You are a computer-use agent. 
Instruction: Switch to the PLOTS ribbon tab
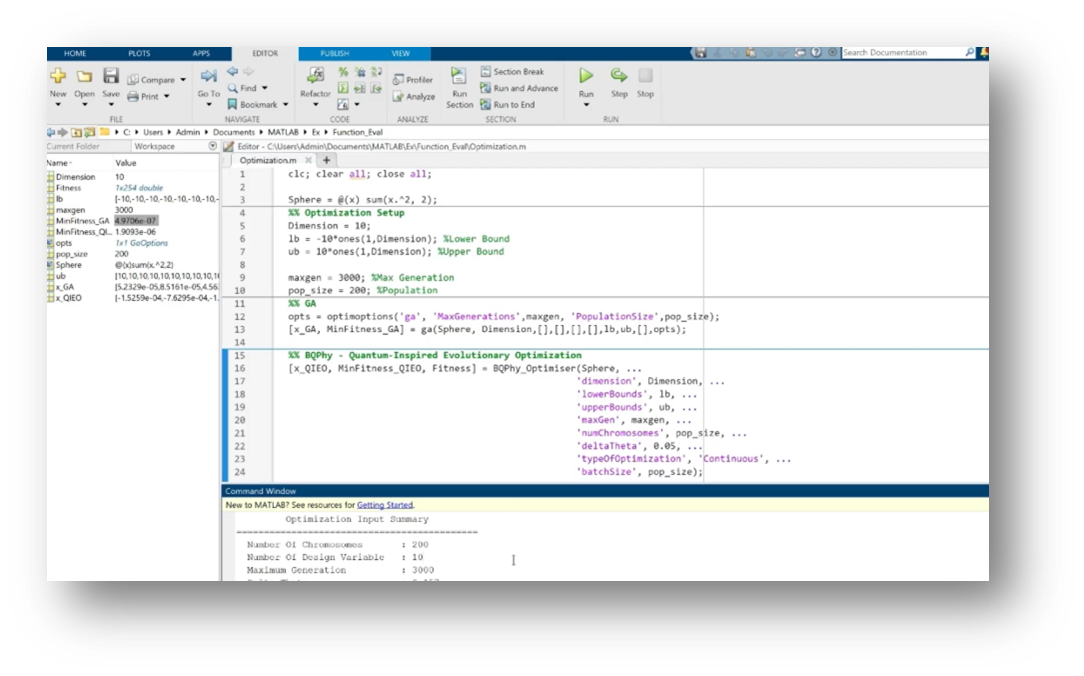(x=139, y=53)
